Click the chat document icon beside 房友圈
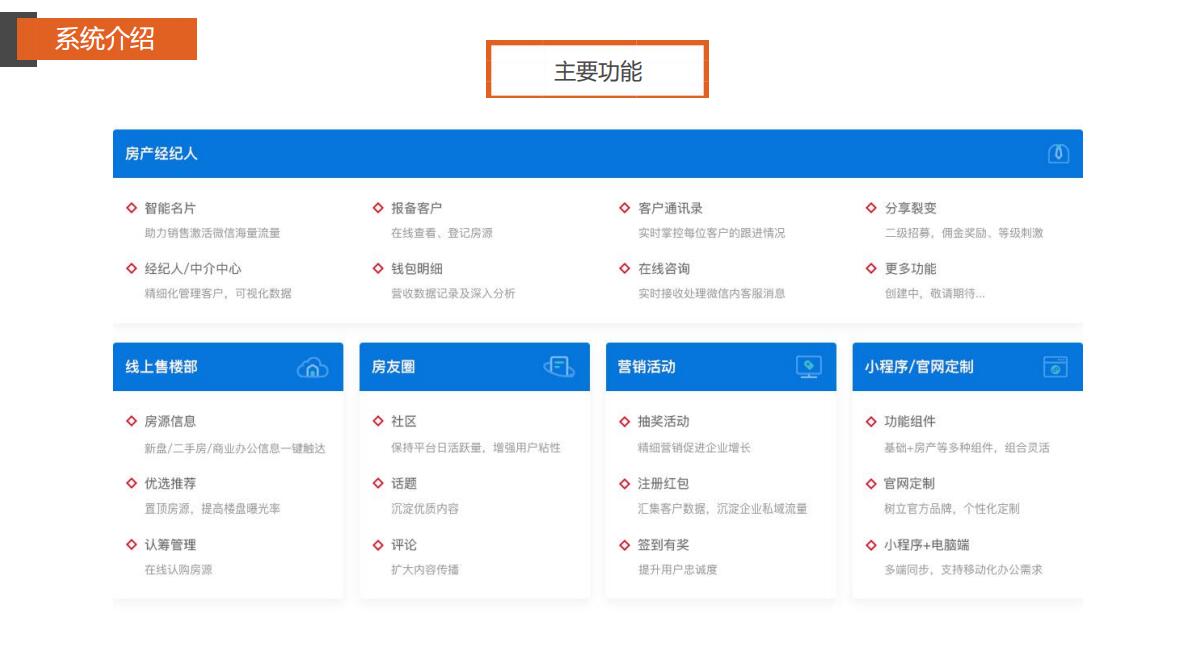Image resolution: width=1193 pixels, height=670 pixels. pos(559,367)
